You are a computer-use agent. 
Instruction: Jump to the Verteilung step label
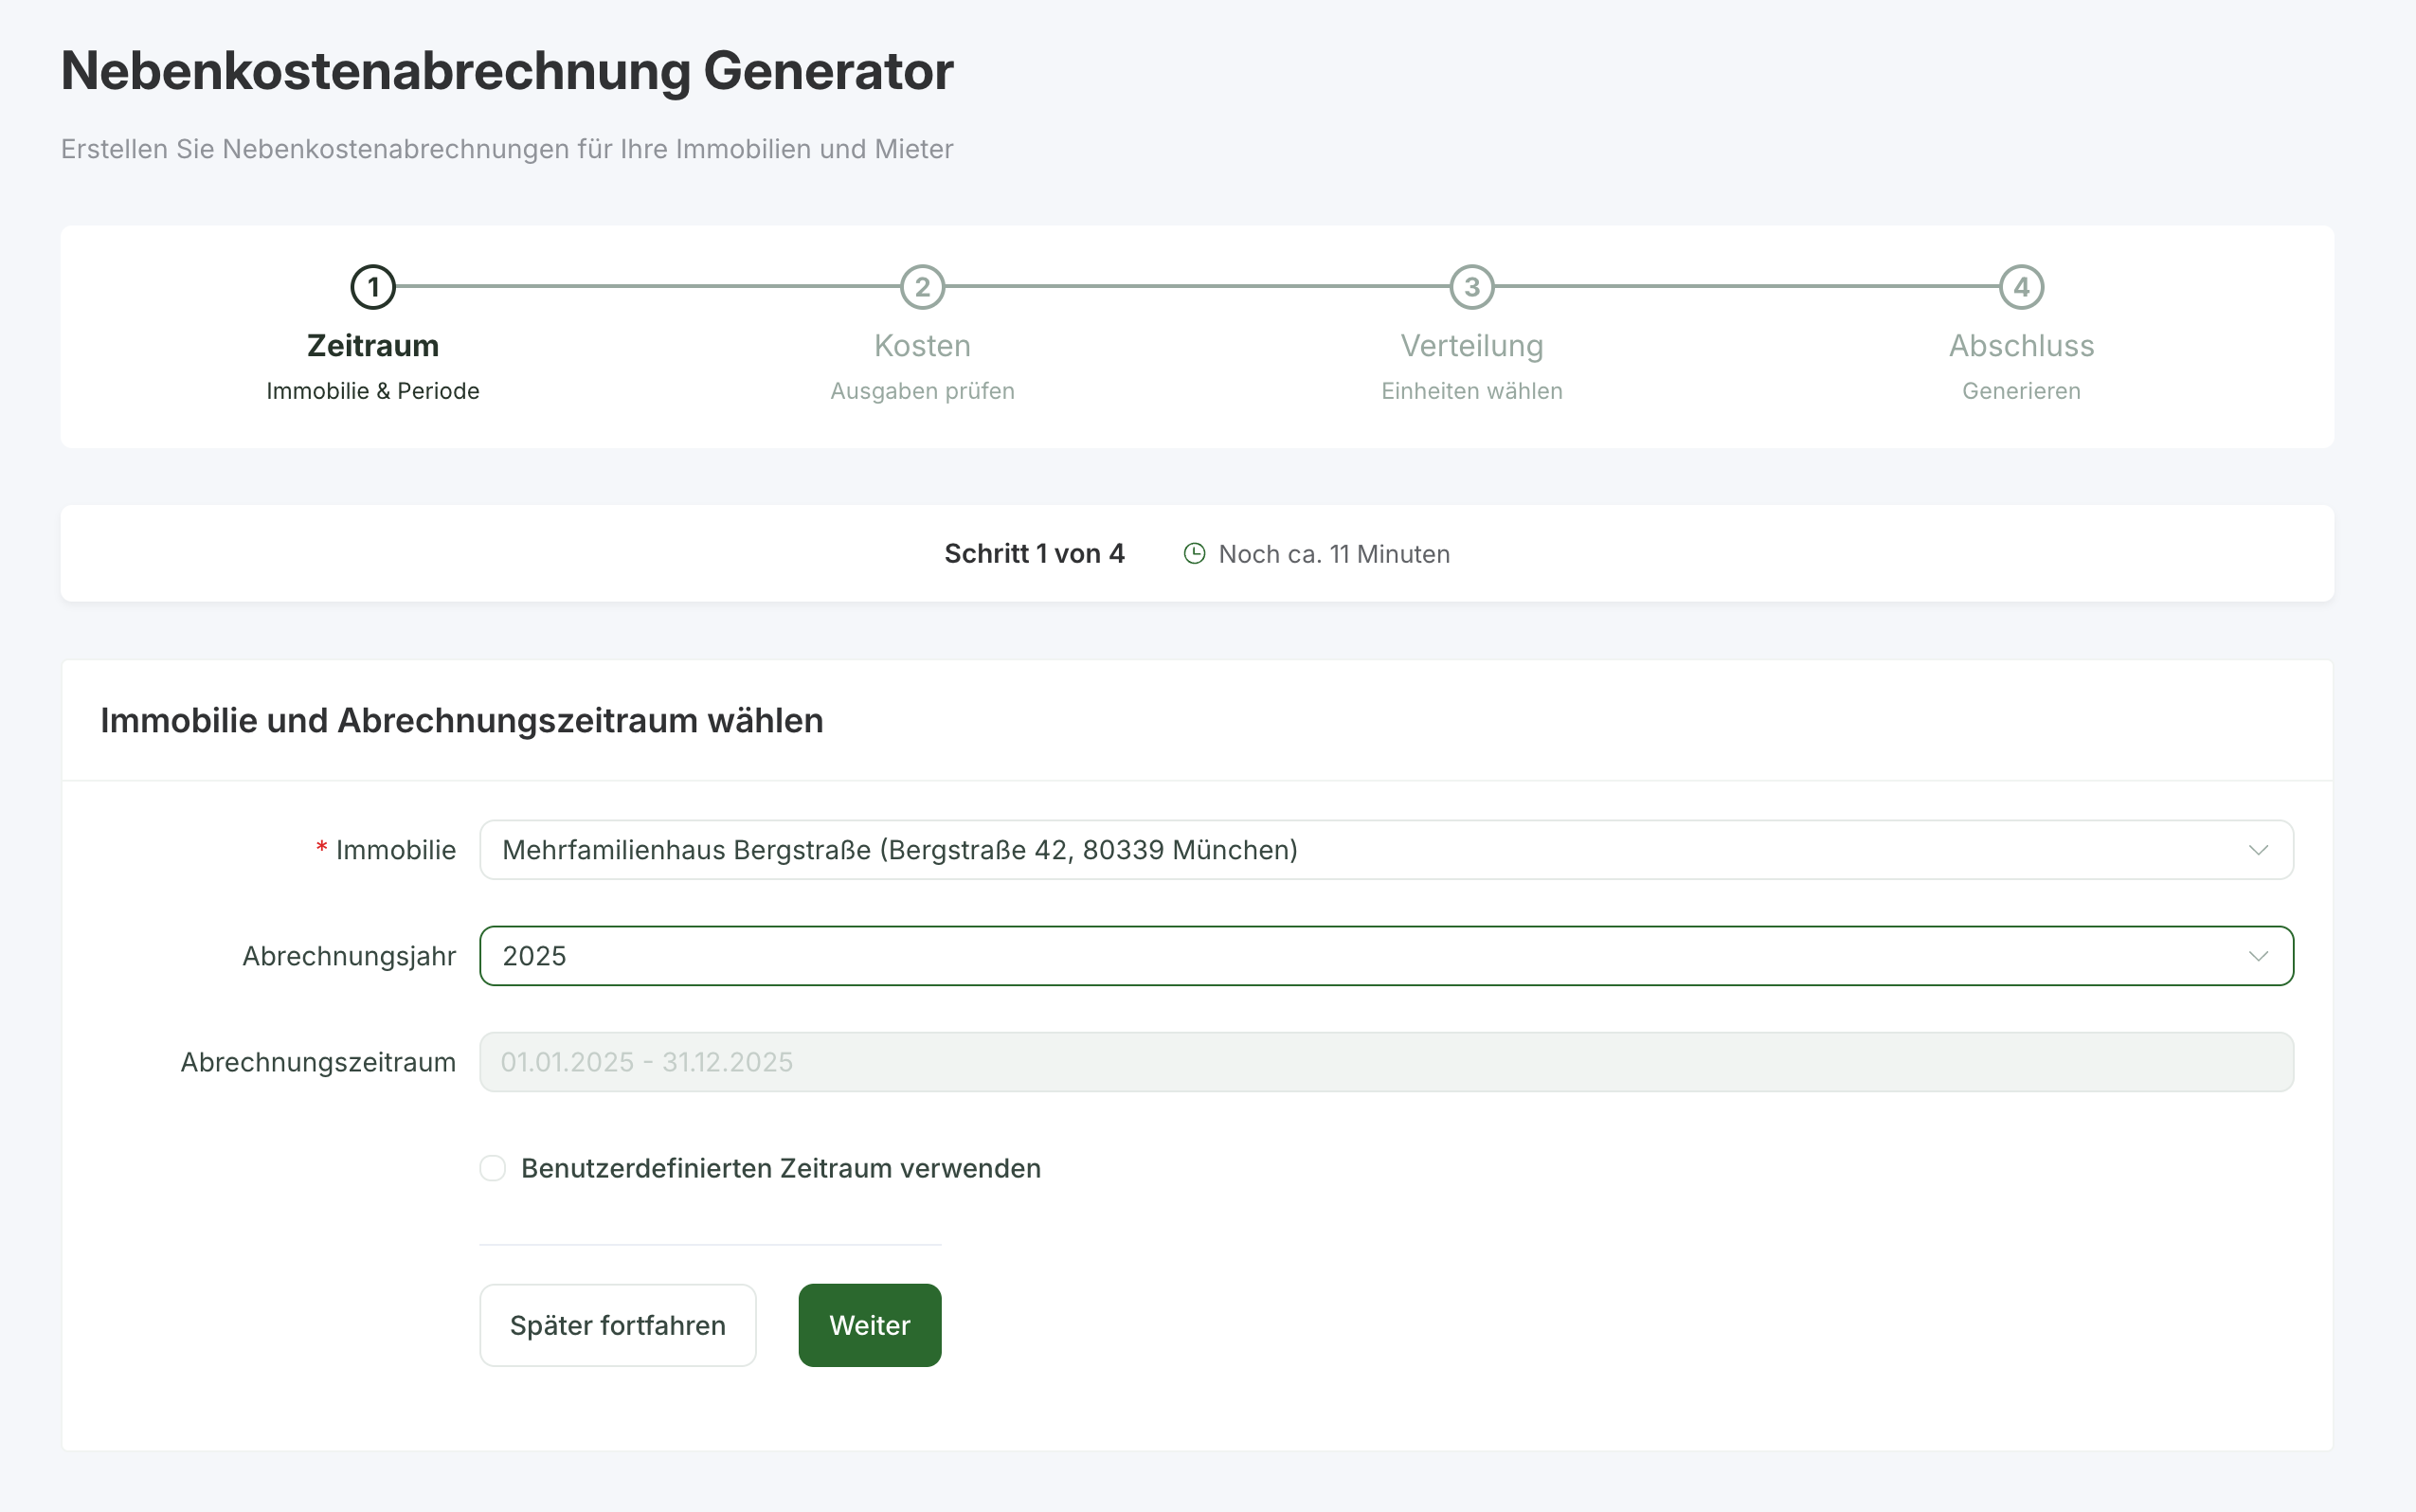tap(1472, 346)
